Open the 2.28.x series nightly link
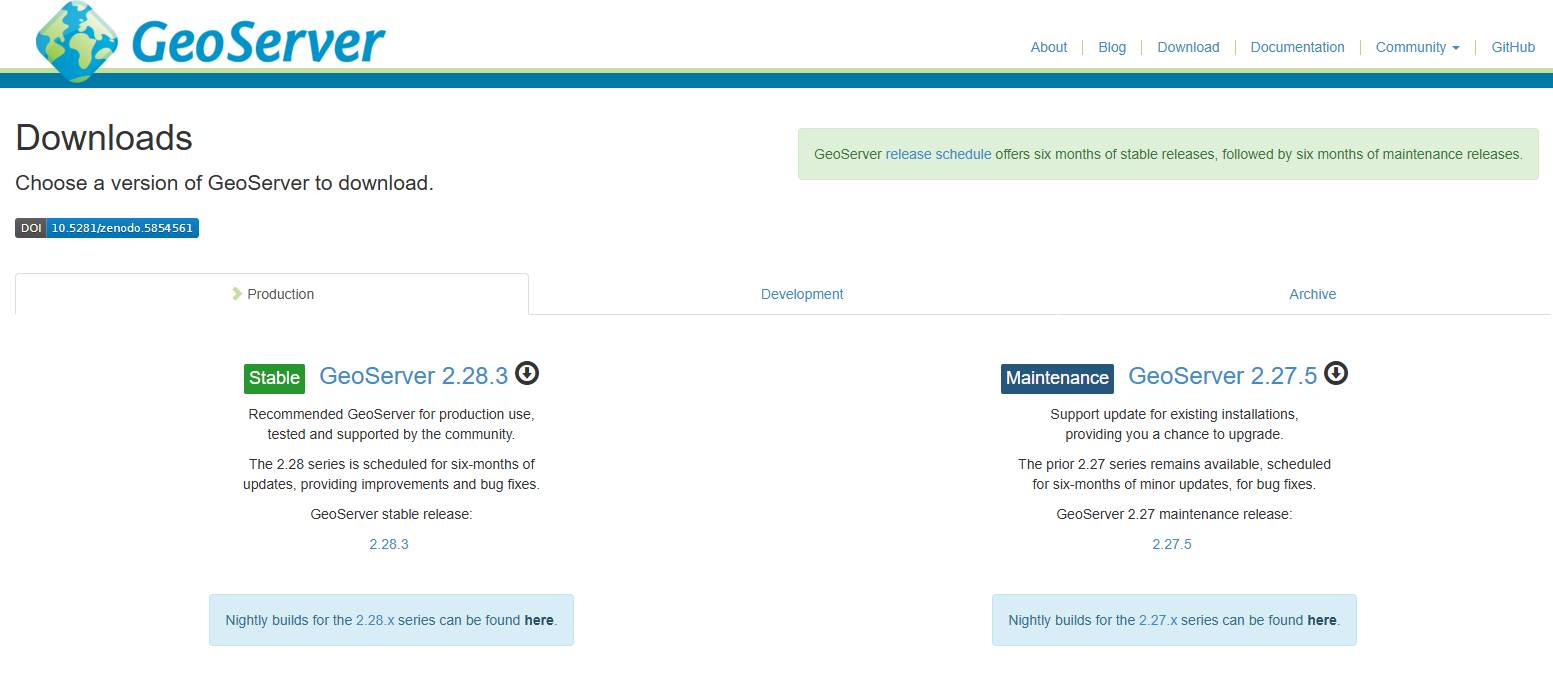The height and width of the screenshot is (686, 1553). point(375,620)
